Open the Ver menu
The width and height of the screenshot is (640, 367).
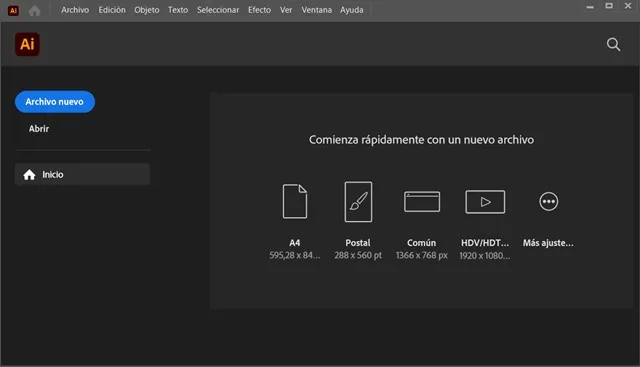click(x=286, y=10)
